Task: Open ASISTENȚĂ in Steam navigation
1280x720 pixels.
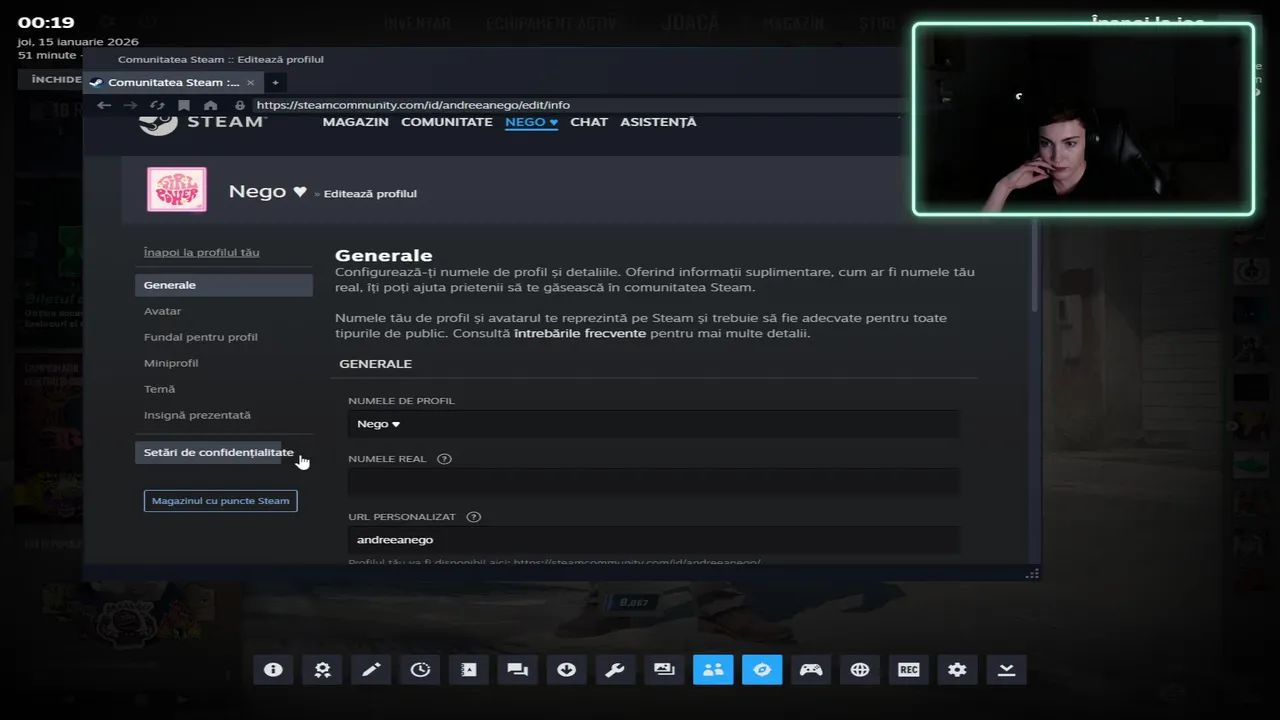Action: [658, 122]
